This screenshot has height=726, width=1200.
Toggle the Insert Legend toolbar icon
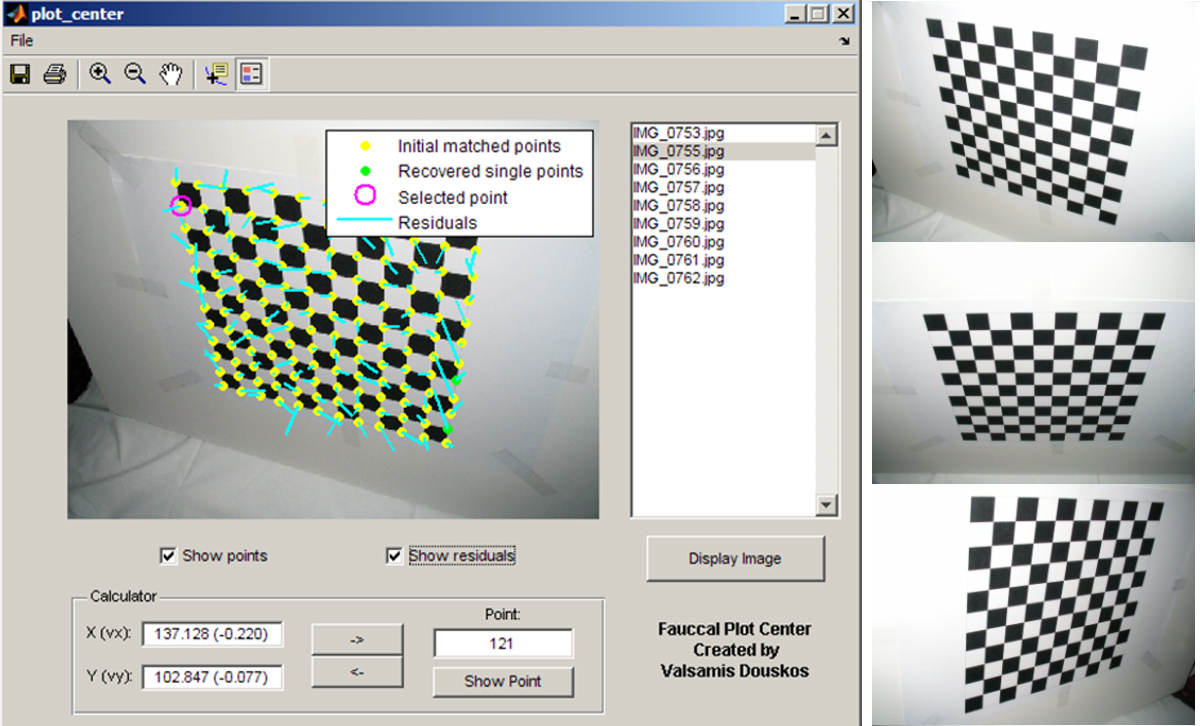pos(251,74)
